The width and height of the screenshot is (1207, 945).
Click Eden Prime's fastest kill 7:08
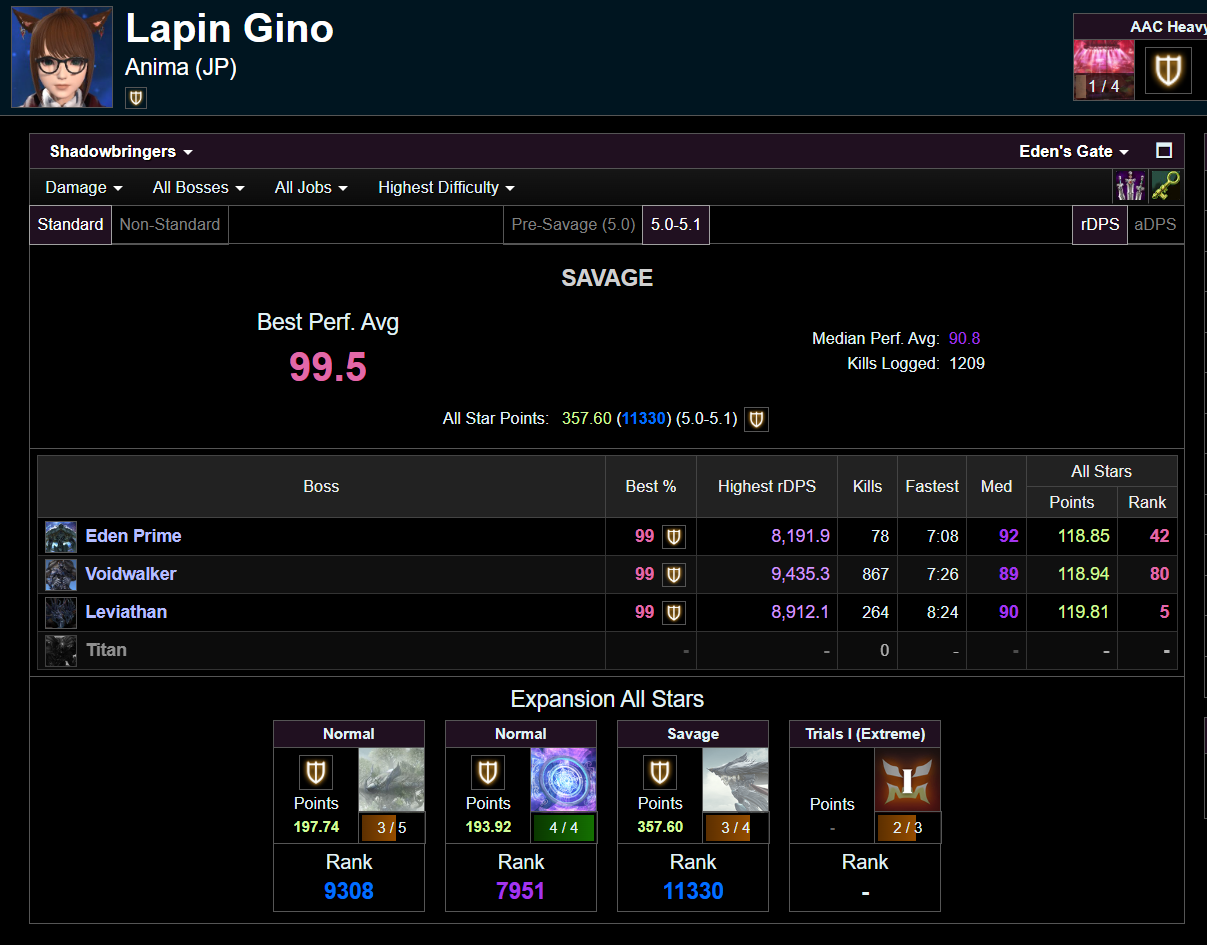[x=942, y=536]
